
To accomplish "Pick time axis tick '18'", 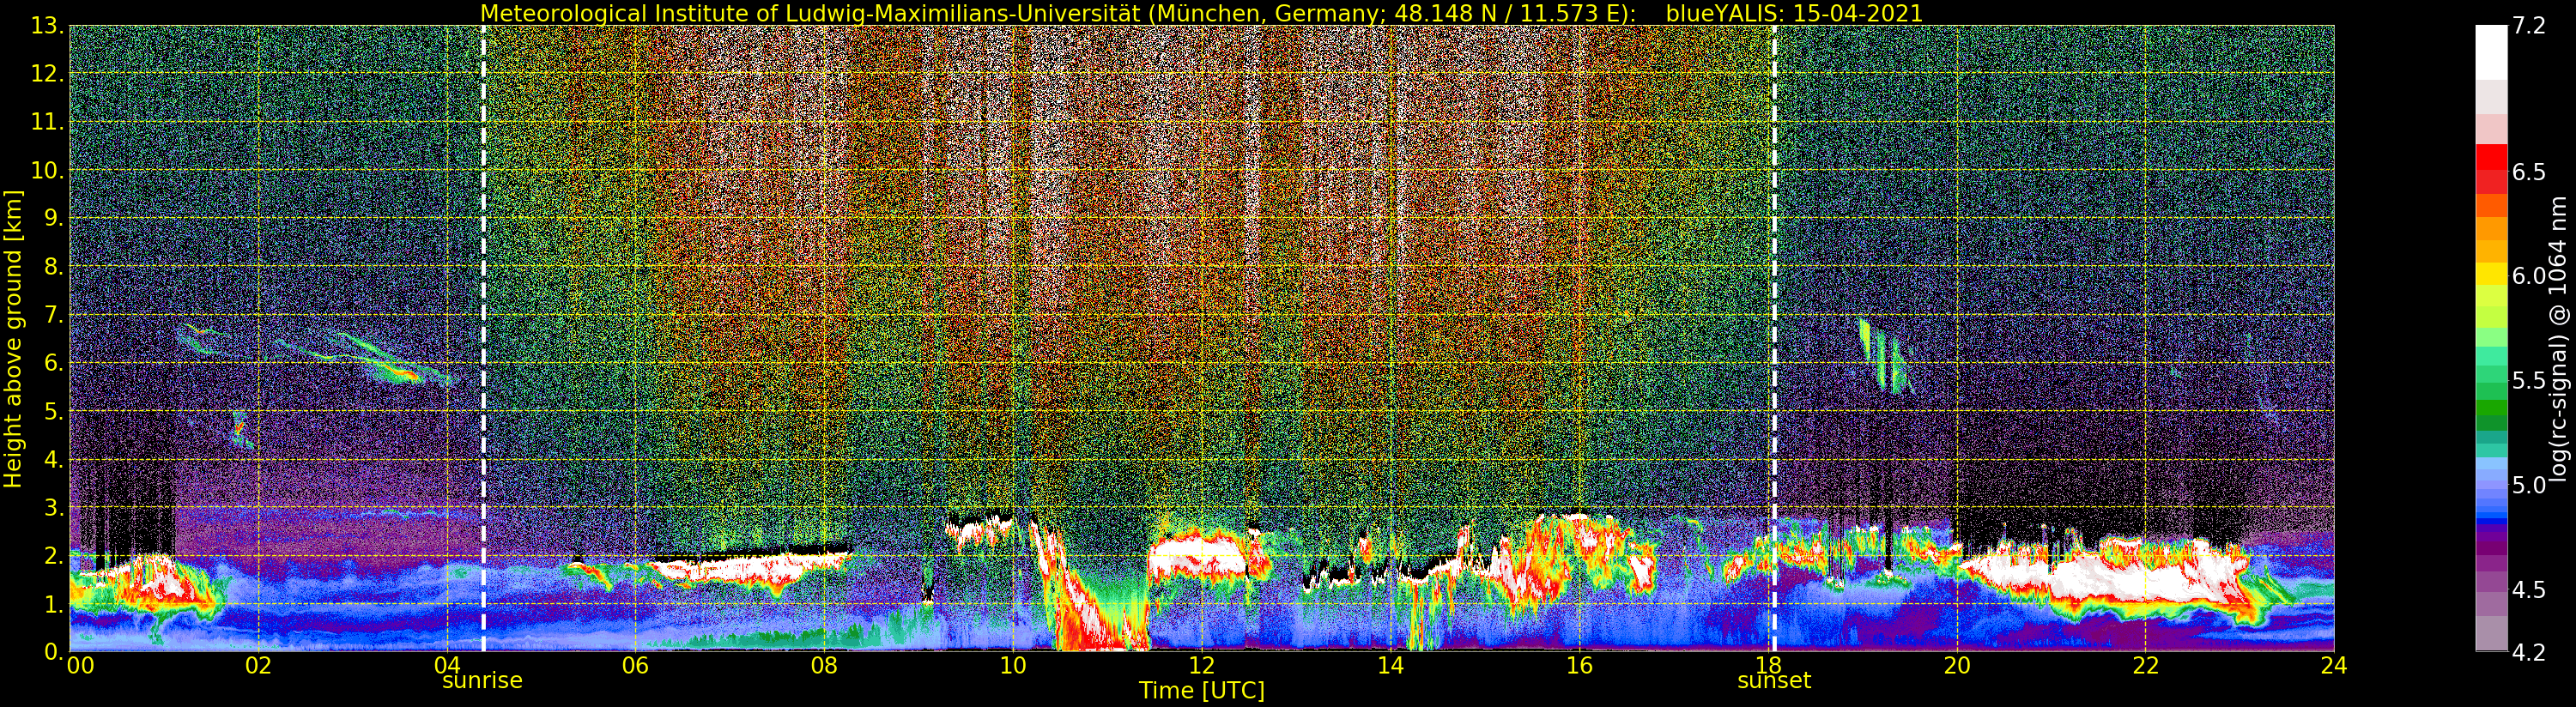I will [x=1768, y=665].
